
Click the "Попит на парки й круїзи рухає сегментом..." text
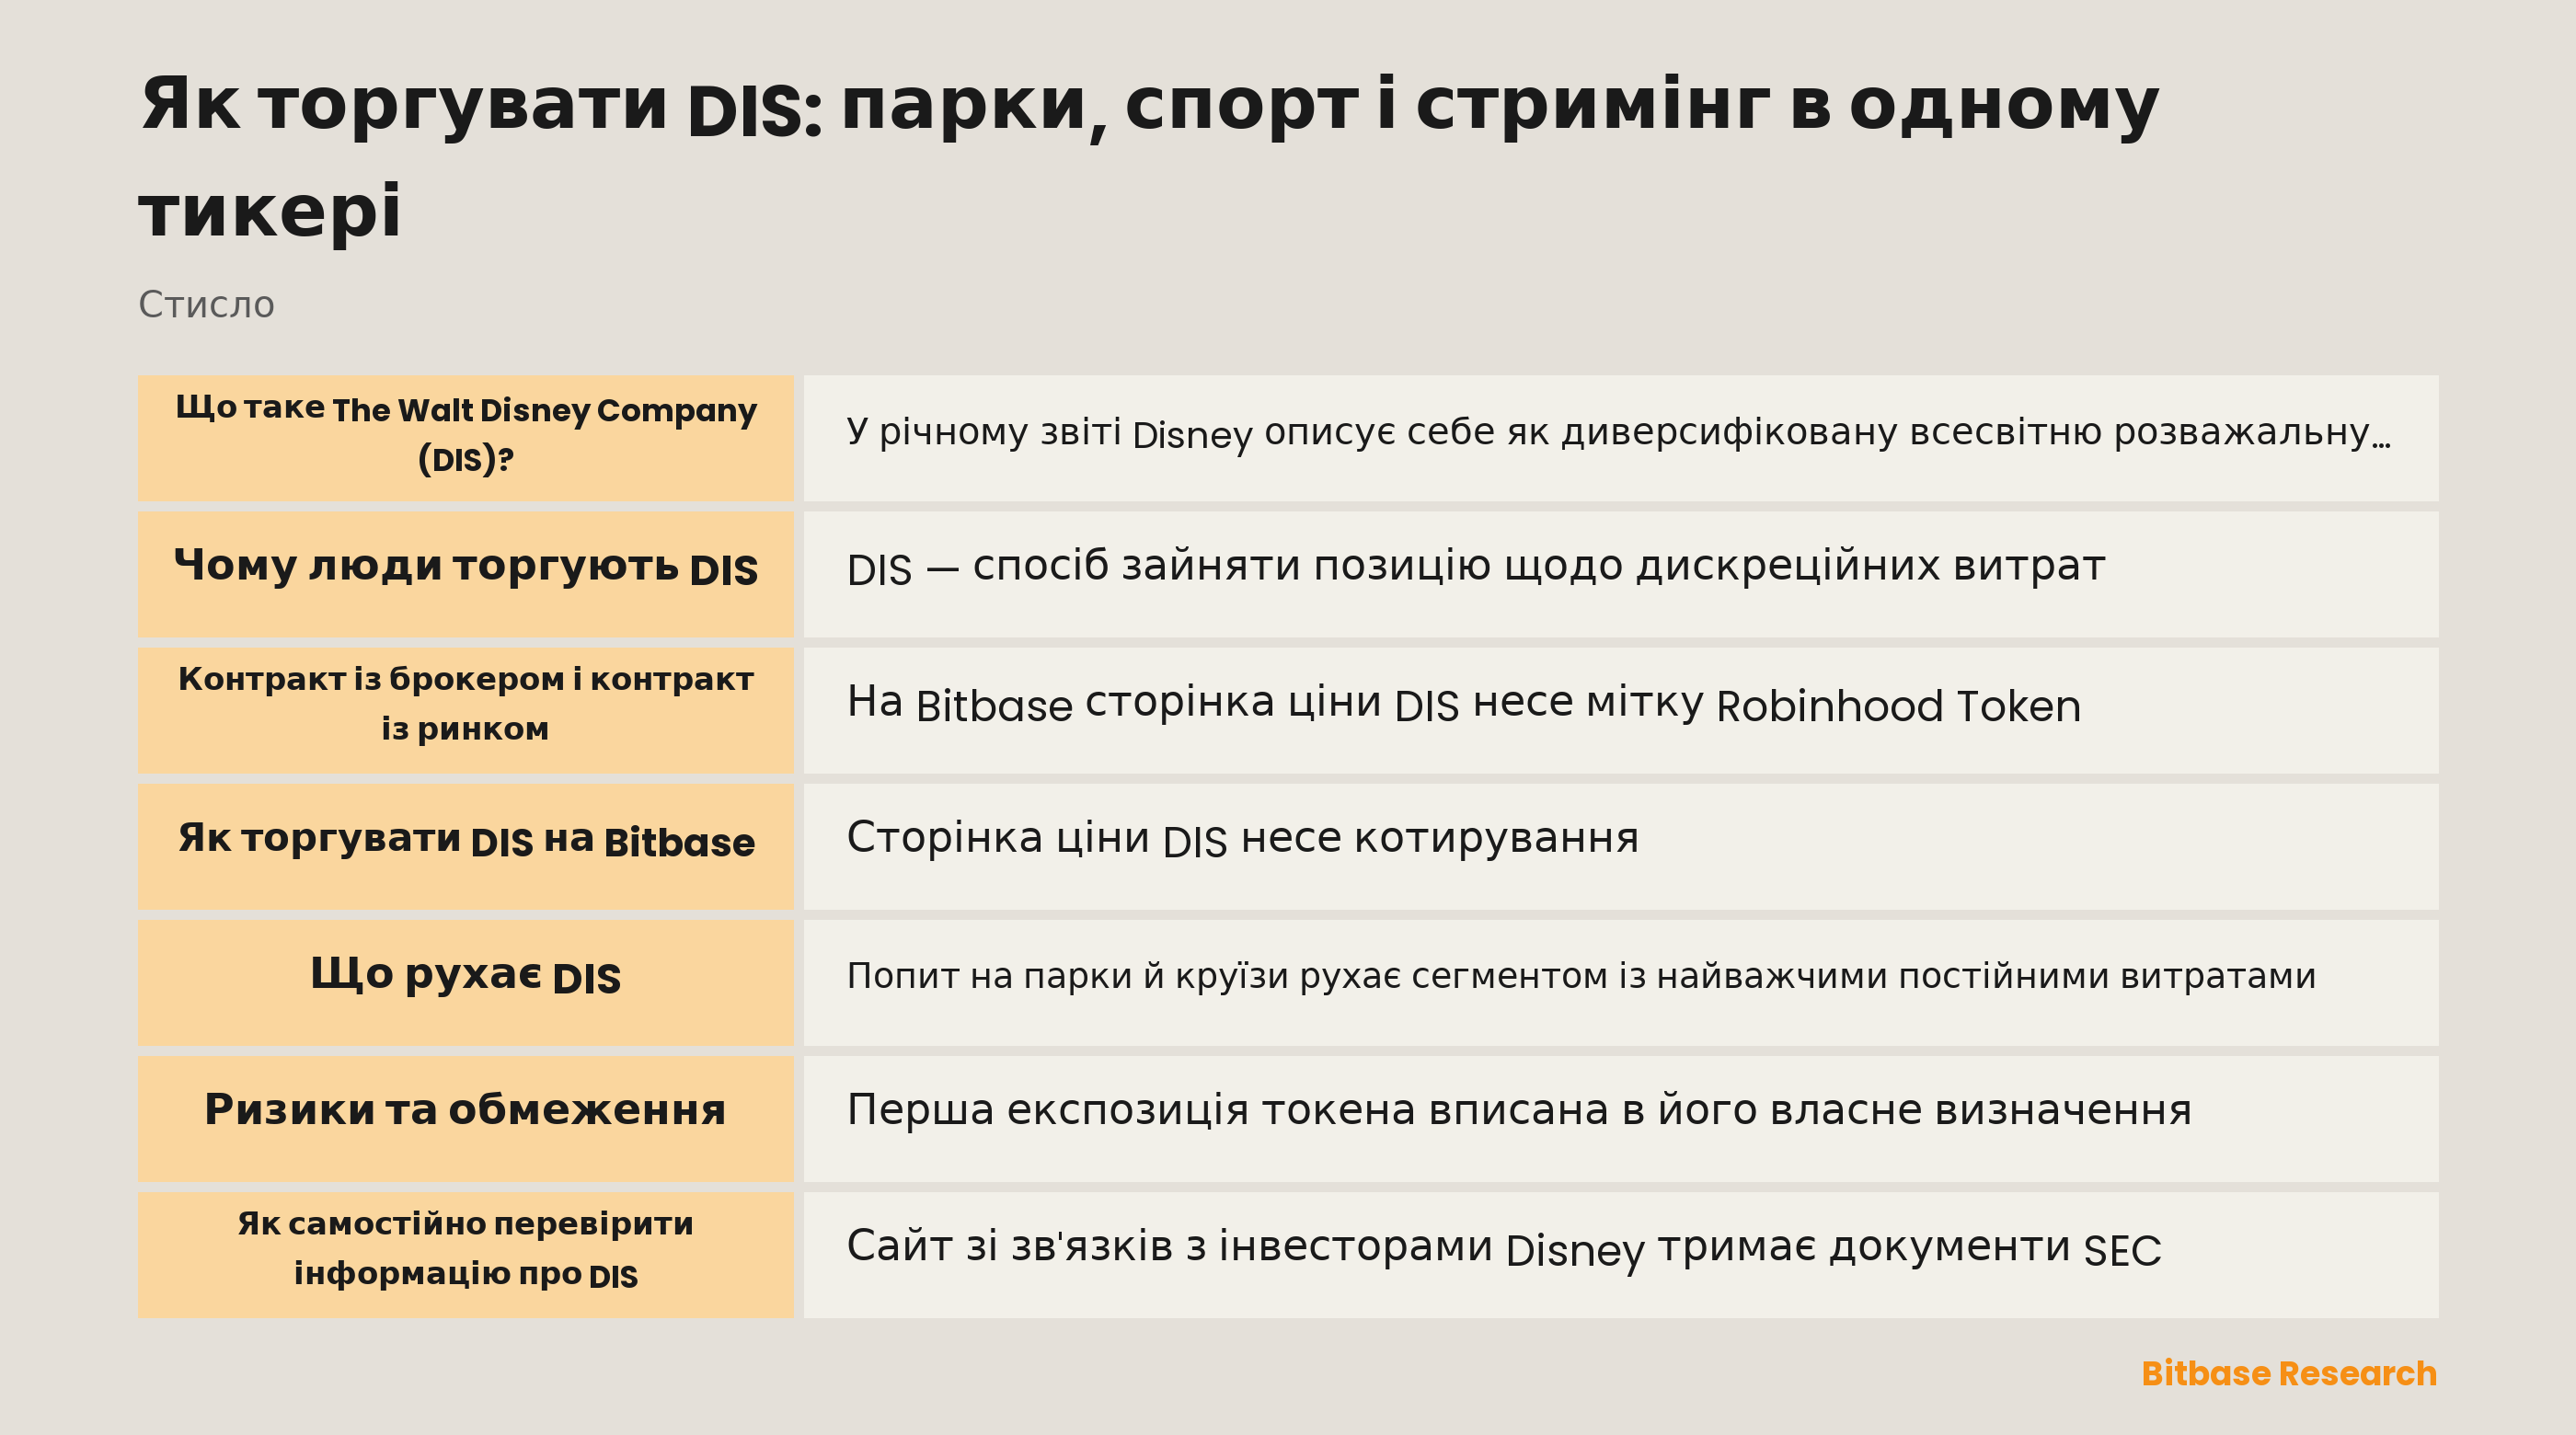click(1581, 975)
